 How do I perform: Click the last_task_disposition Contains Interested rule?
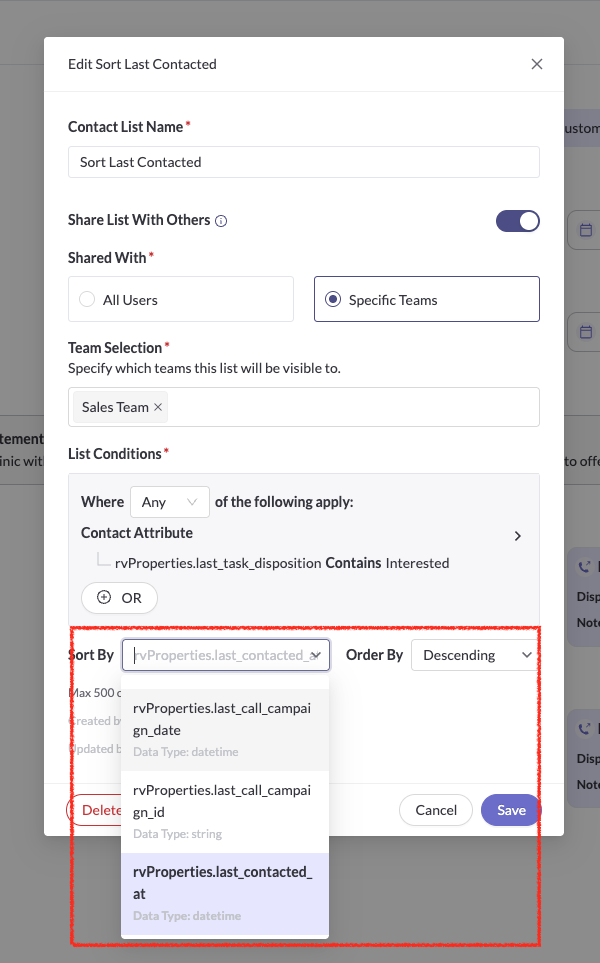[x=282, y=563]
